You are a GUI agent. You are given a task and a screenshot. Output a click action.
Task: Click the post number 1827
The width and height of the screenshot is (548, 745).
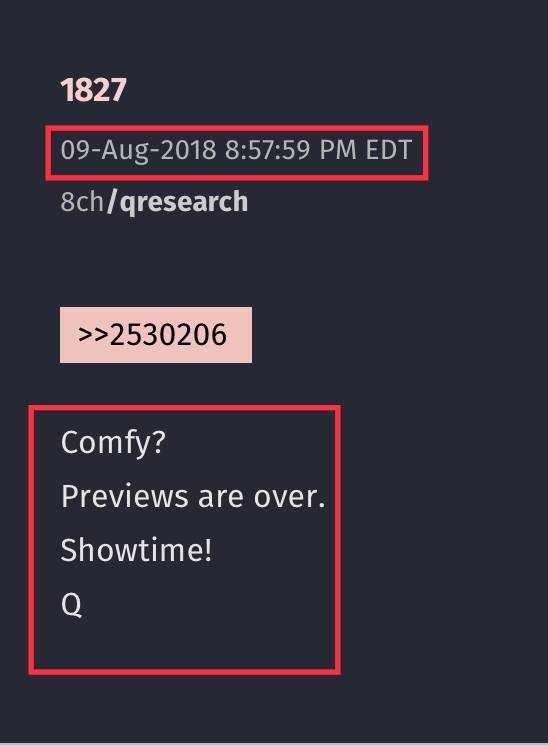[93, 90]
